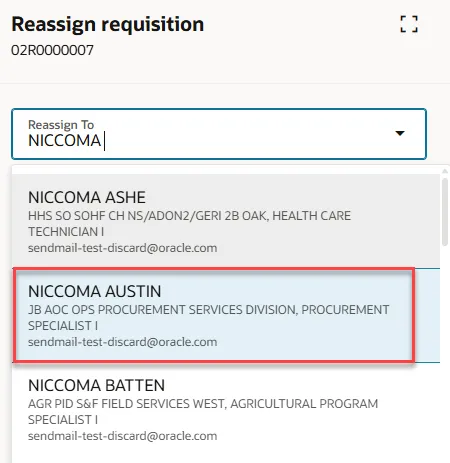Click the TECHNICIAN I job title text
The width and height of the screenshot is (450, 463).
(x=66, y=232)
